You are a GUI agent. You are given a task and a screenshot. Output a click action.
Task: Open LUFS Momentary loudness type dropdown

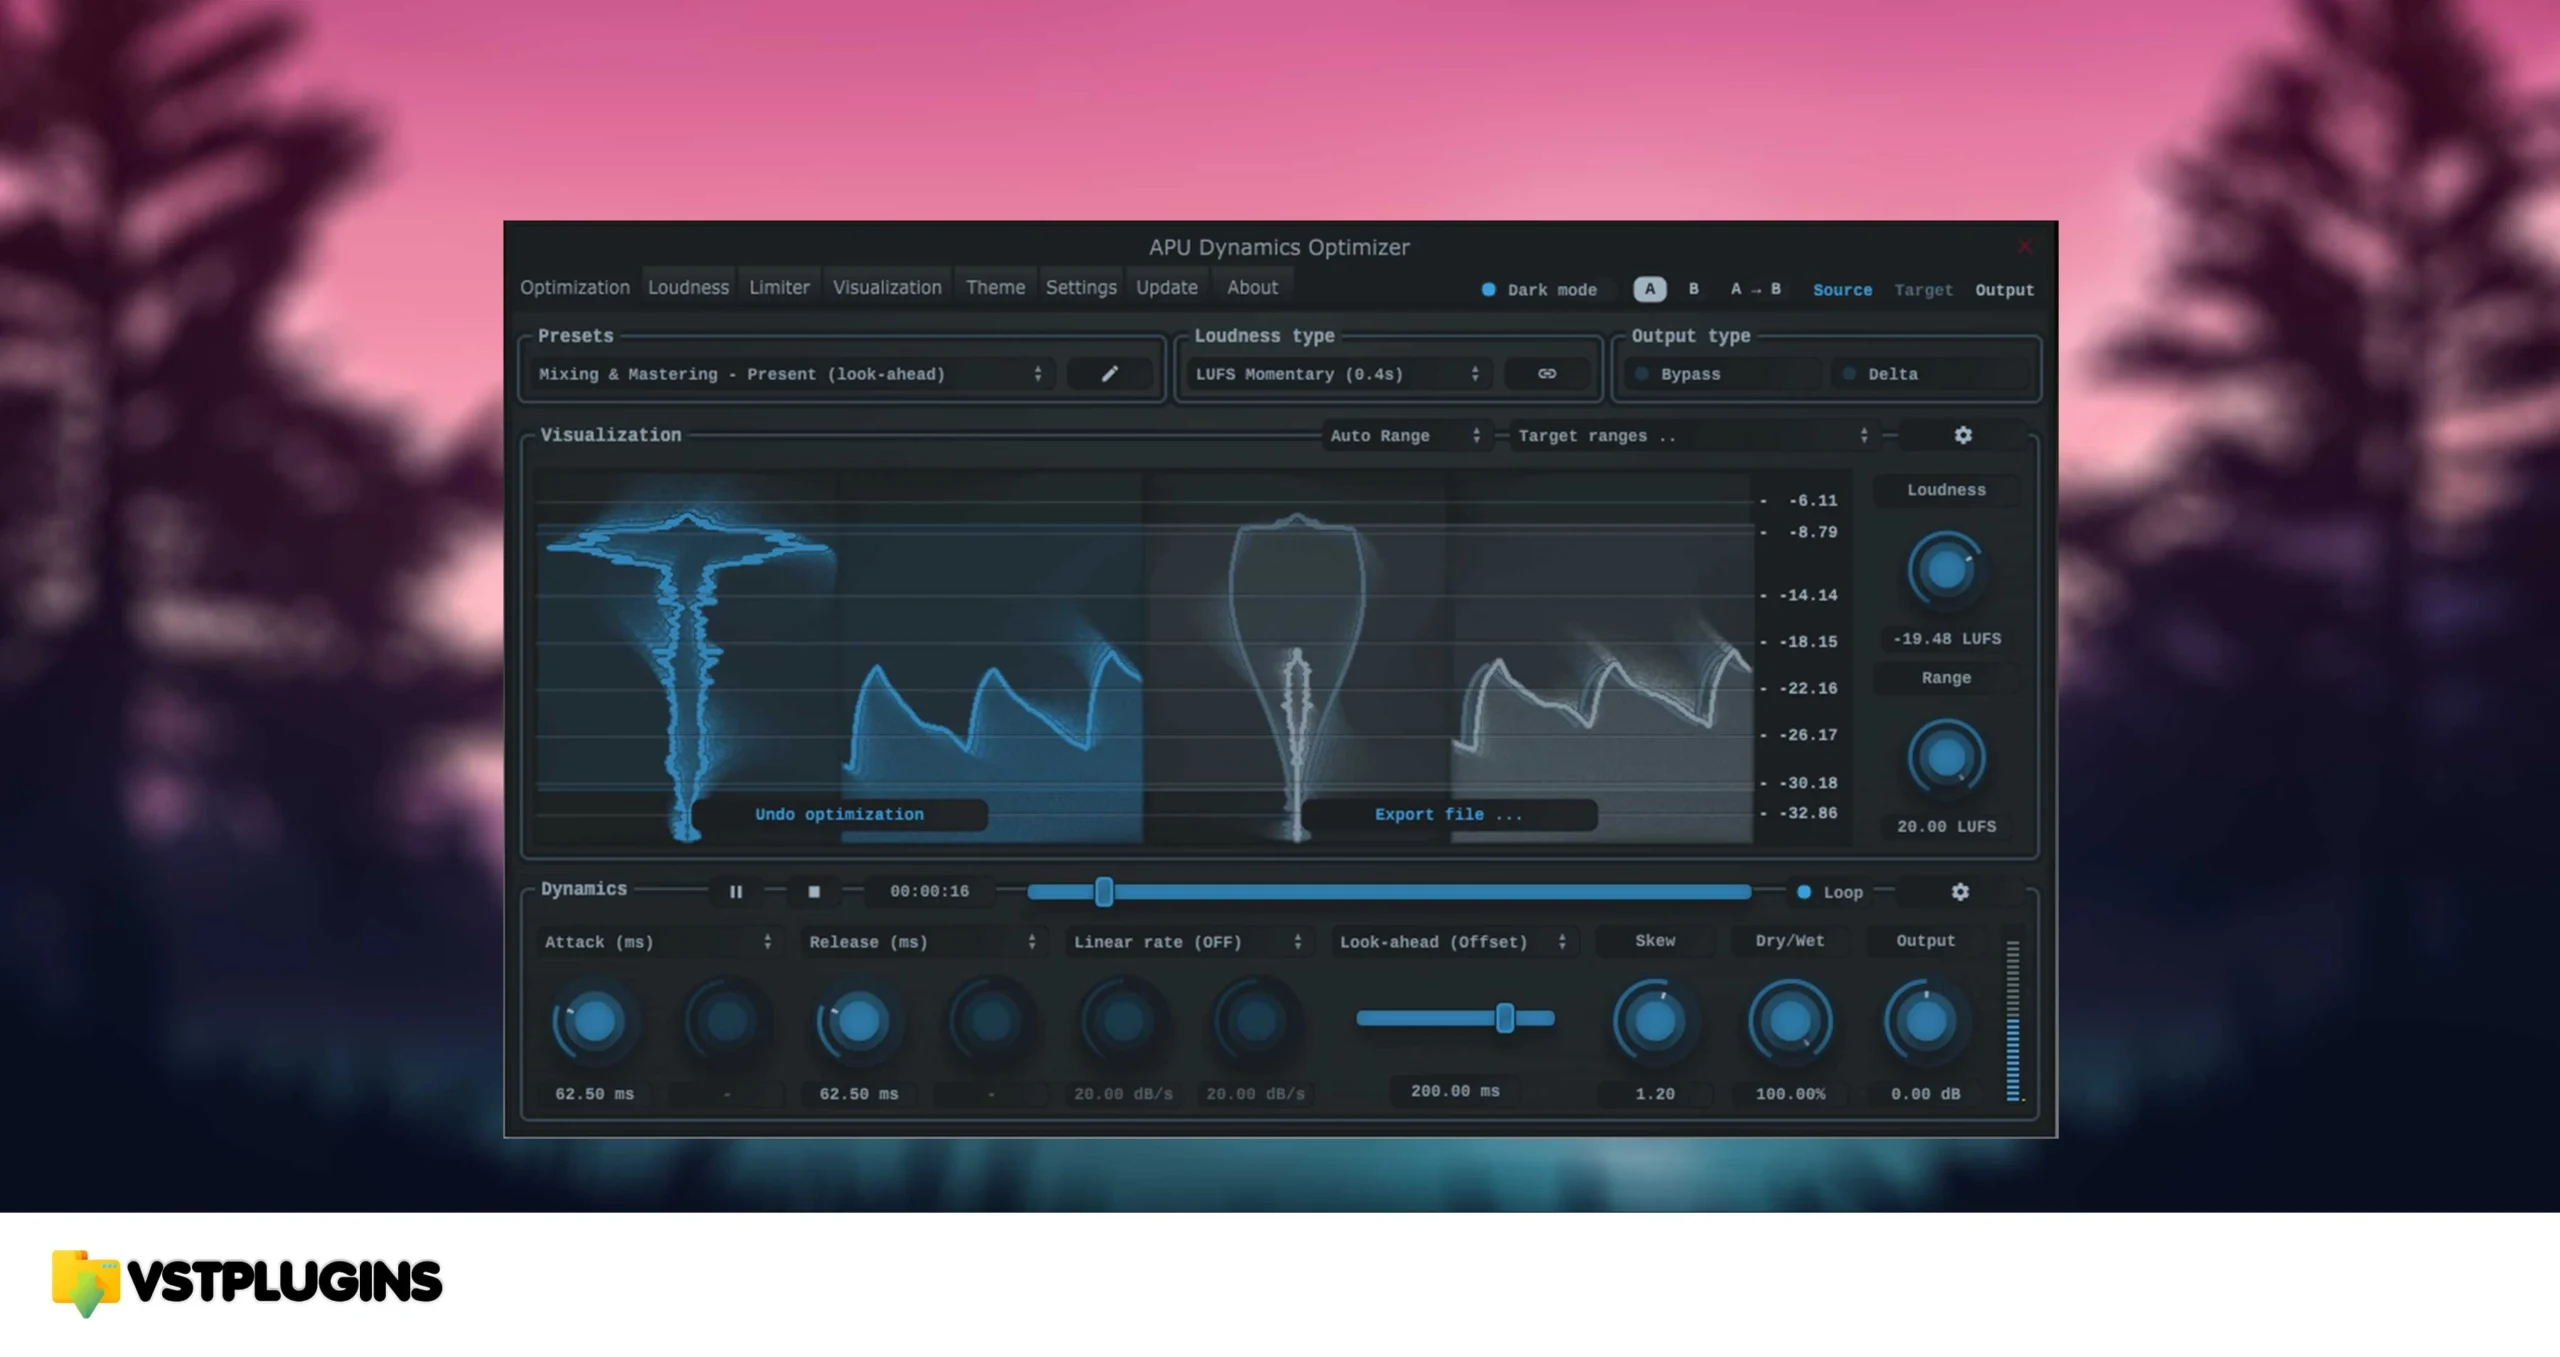(x=1338, y=374)
